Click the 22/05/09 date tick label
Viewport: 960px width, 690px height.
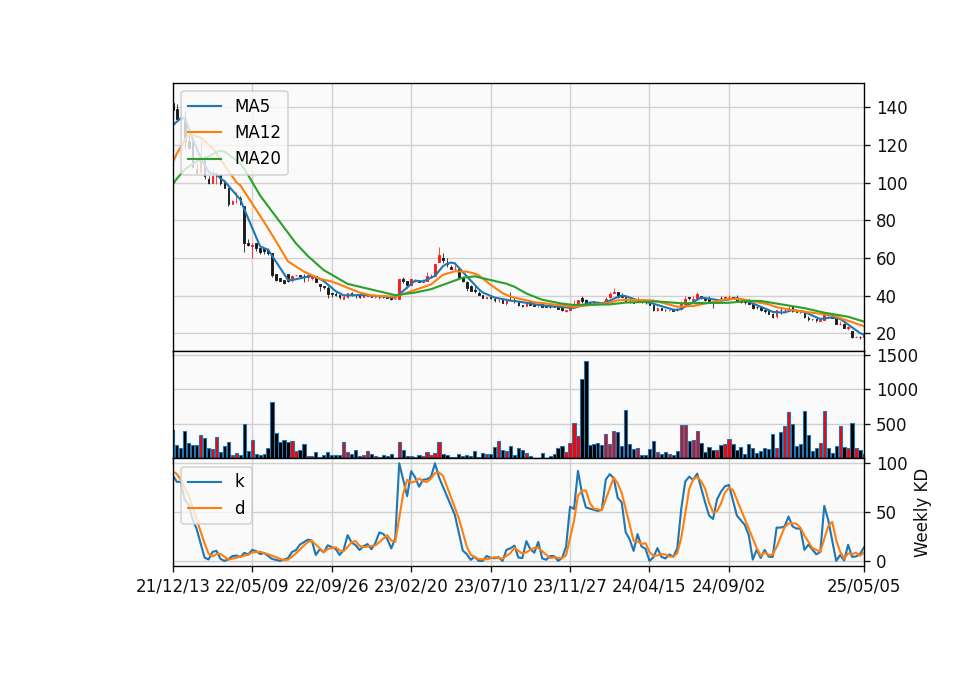(x=252, y=587)
